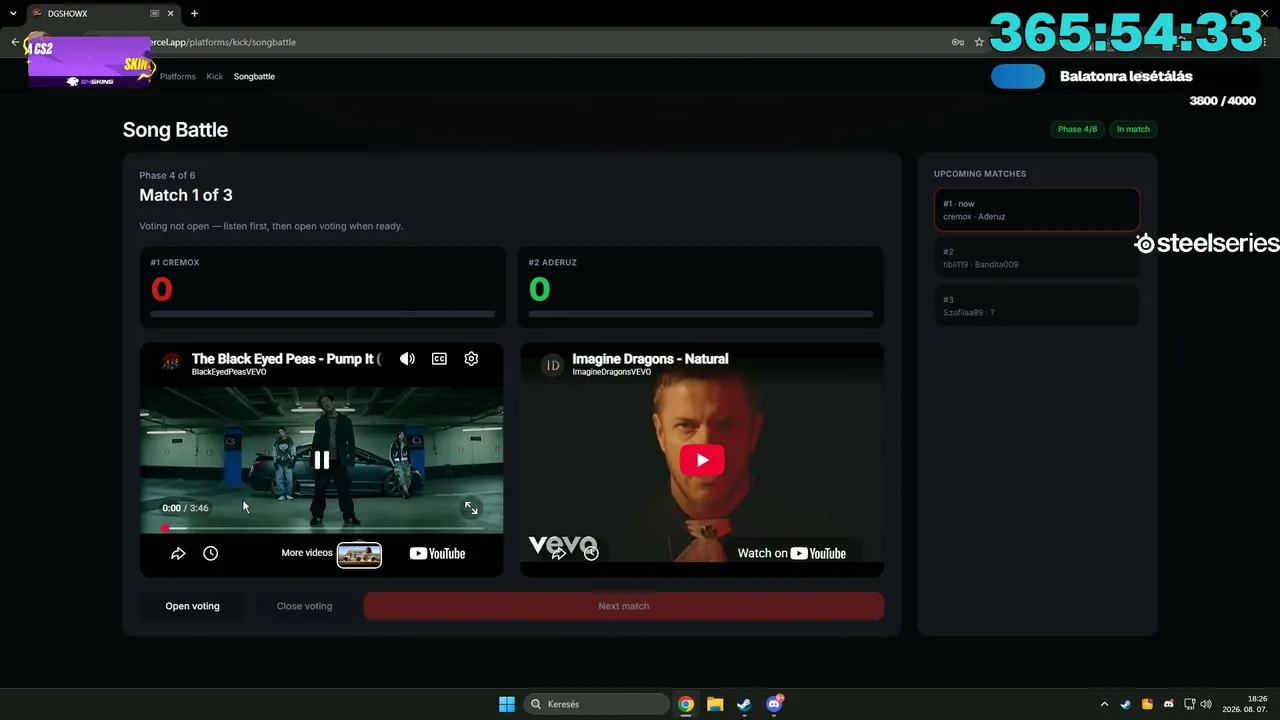Click the #2 ADERUZ score card
Image resolution: width=1280 pixels, height=720 pixels.
701,288
